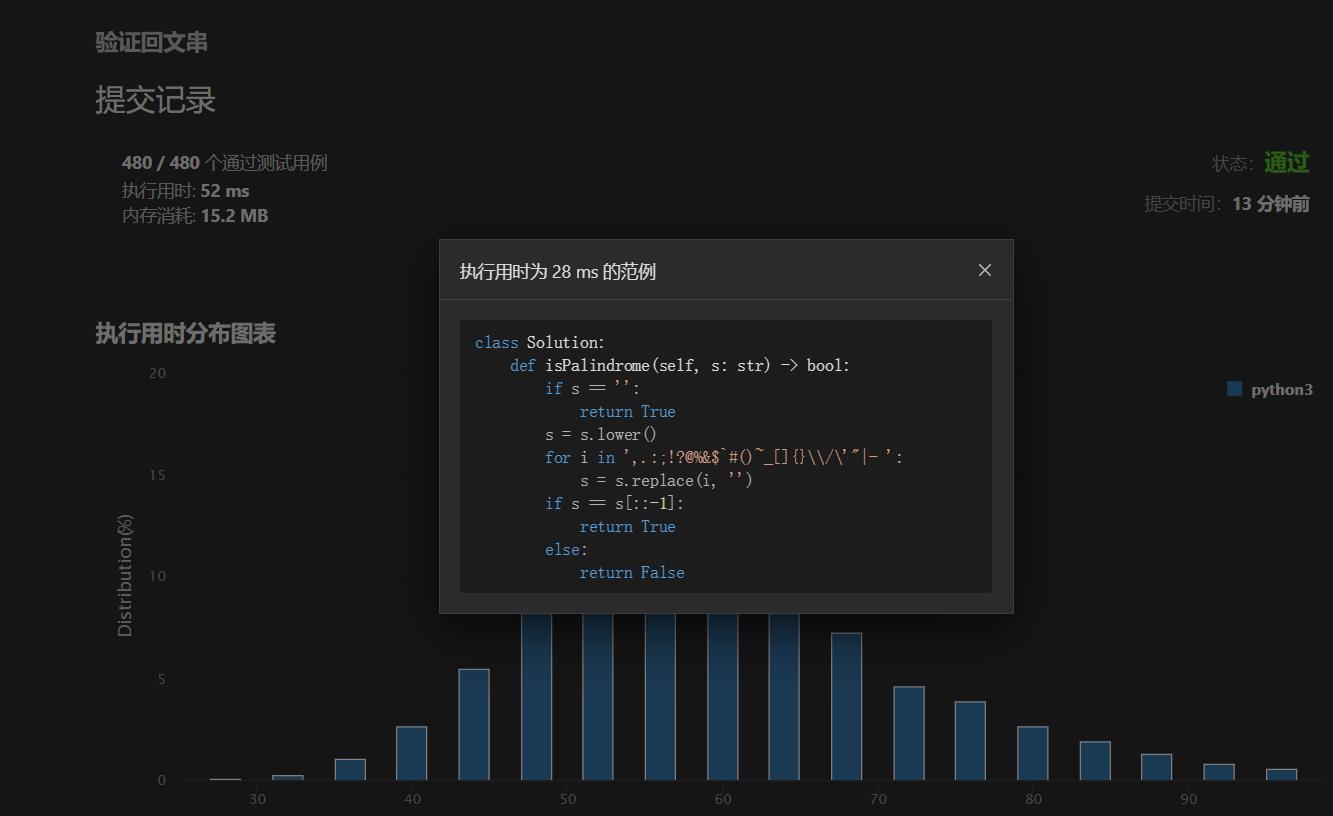Select the distribution bar at 68 ms
Viewport: 1333px width, 816px height.
846,707
